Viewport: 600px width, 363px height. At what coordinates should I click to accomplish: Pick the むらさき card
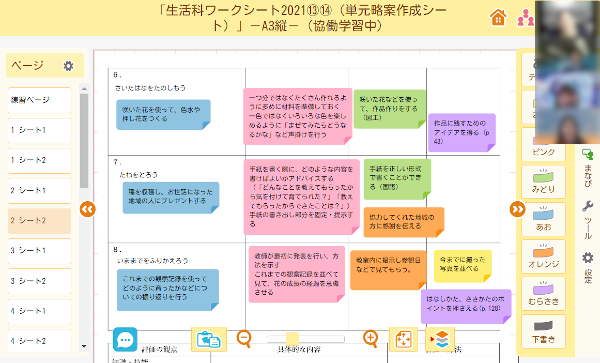543,293
